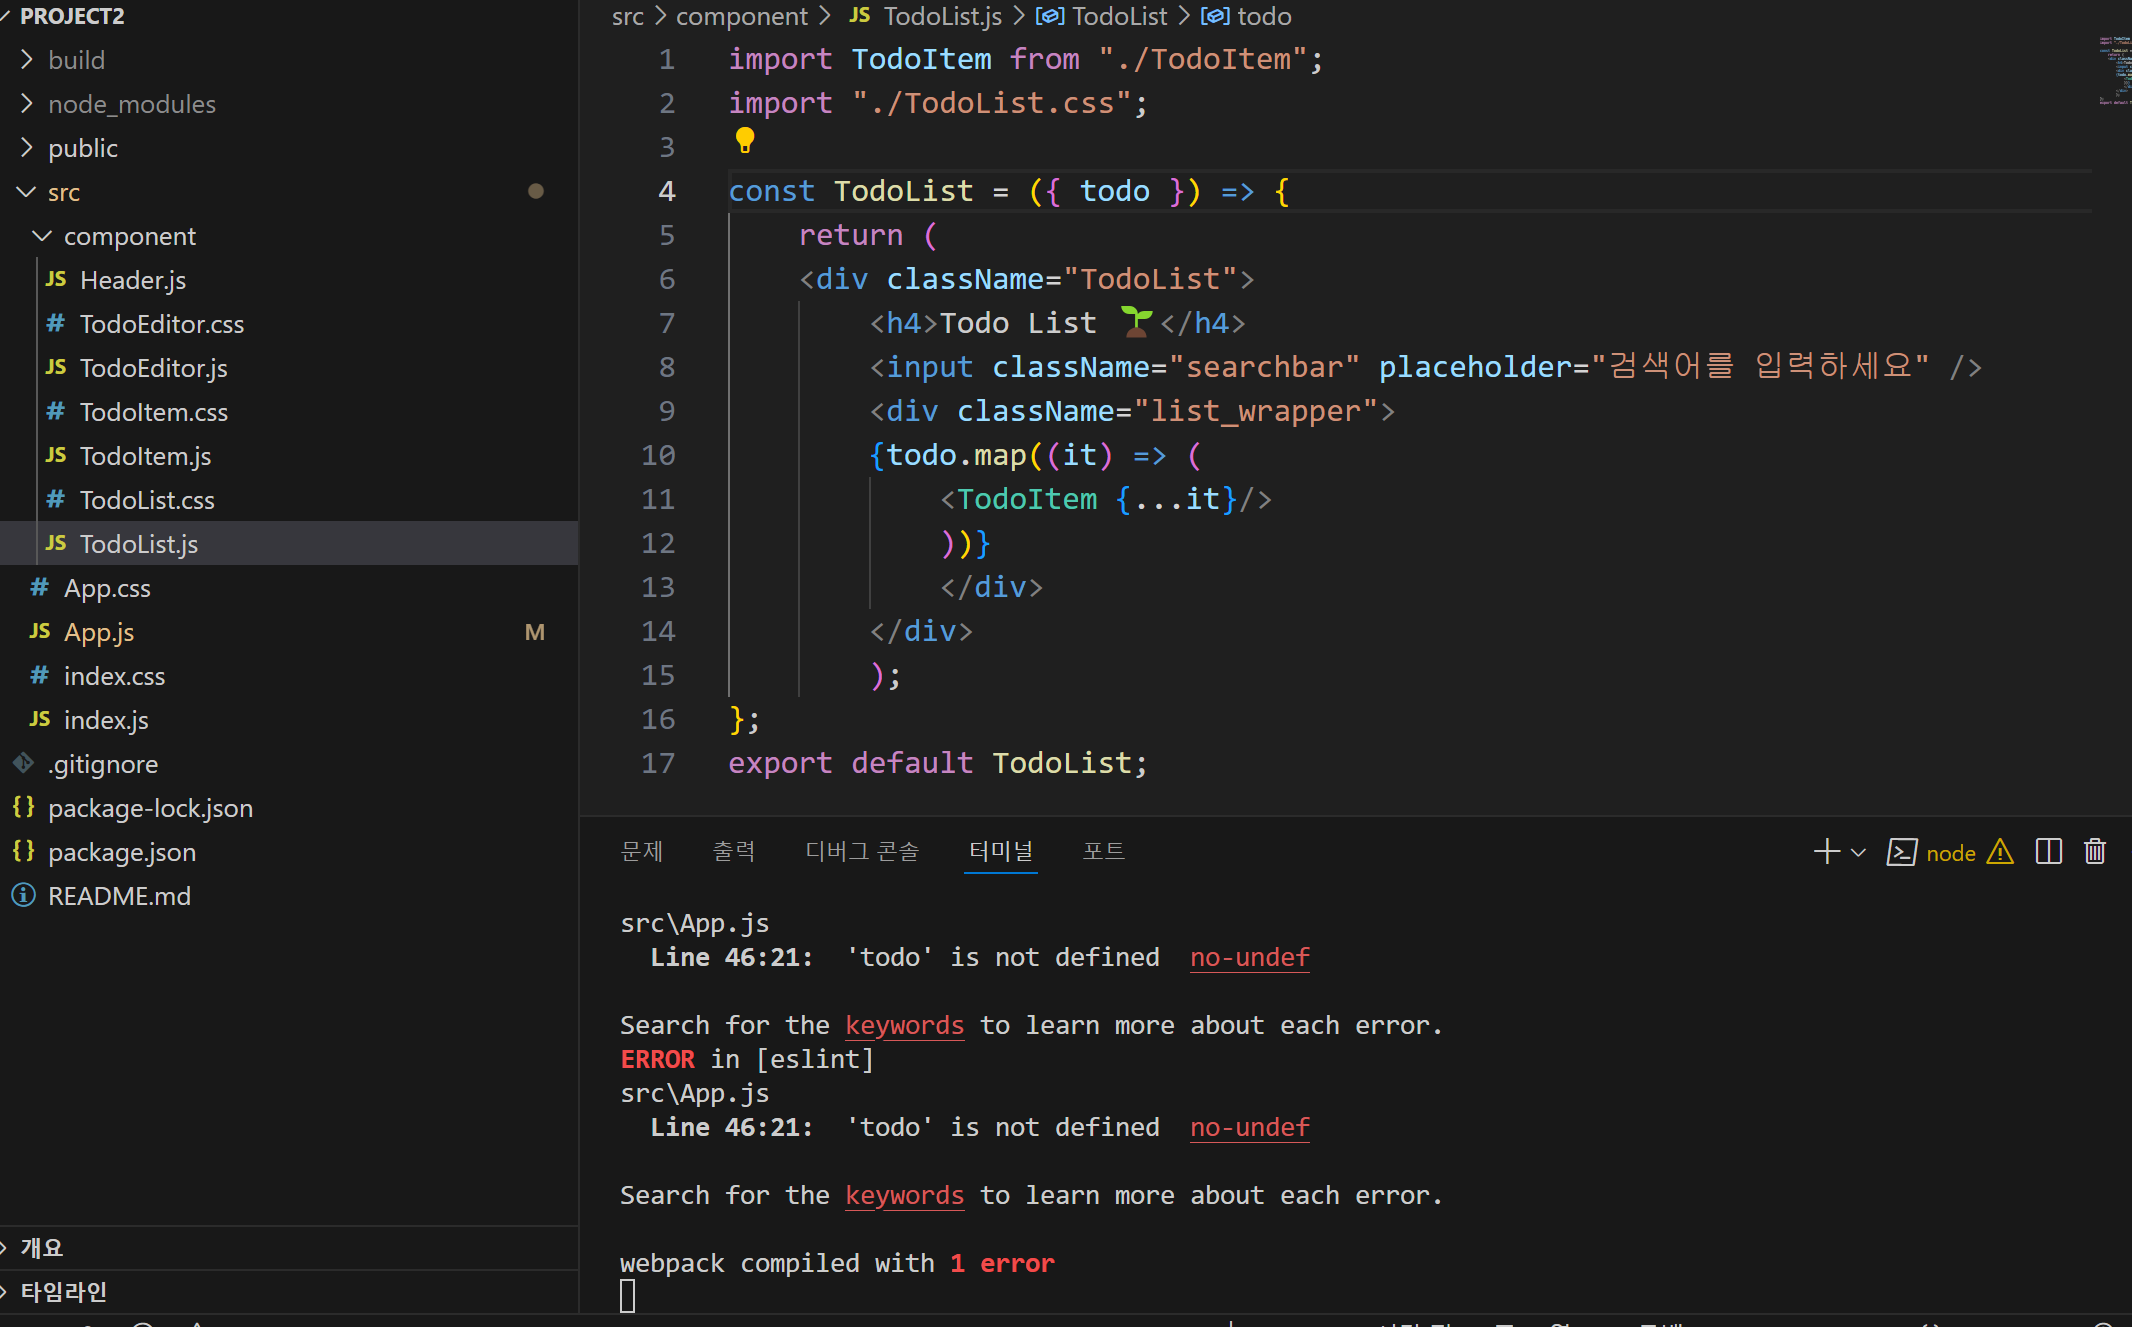Click the split terminal icon

[2048, 852]
